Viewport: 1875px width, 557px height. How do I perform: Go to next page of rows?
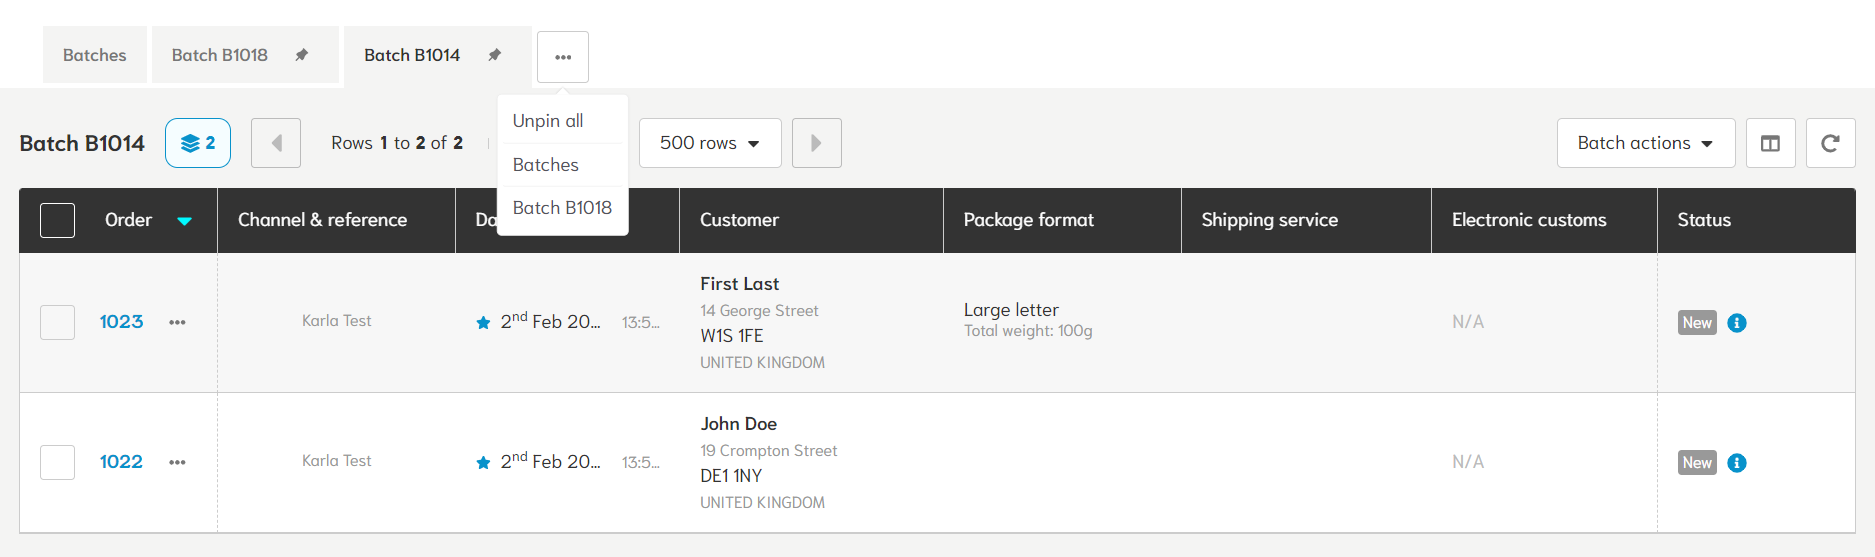(817, 143)
